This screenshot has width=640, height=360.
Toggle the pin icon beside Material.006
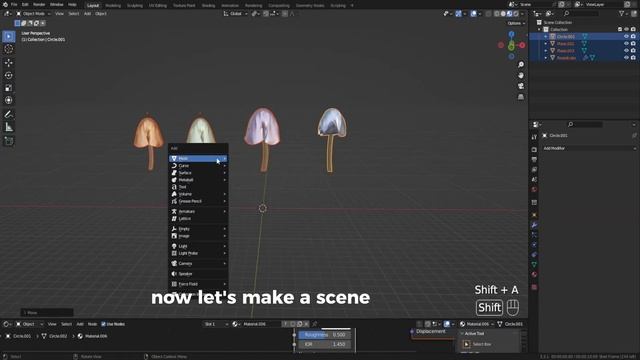pos(315,324)
